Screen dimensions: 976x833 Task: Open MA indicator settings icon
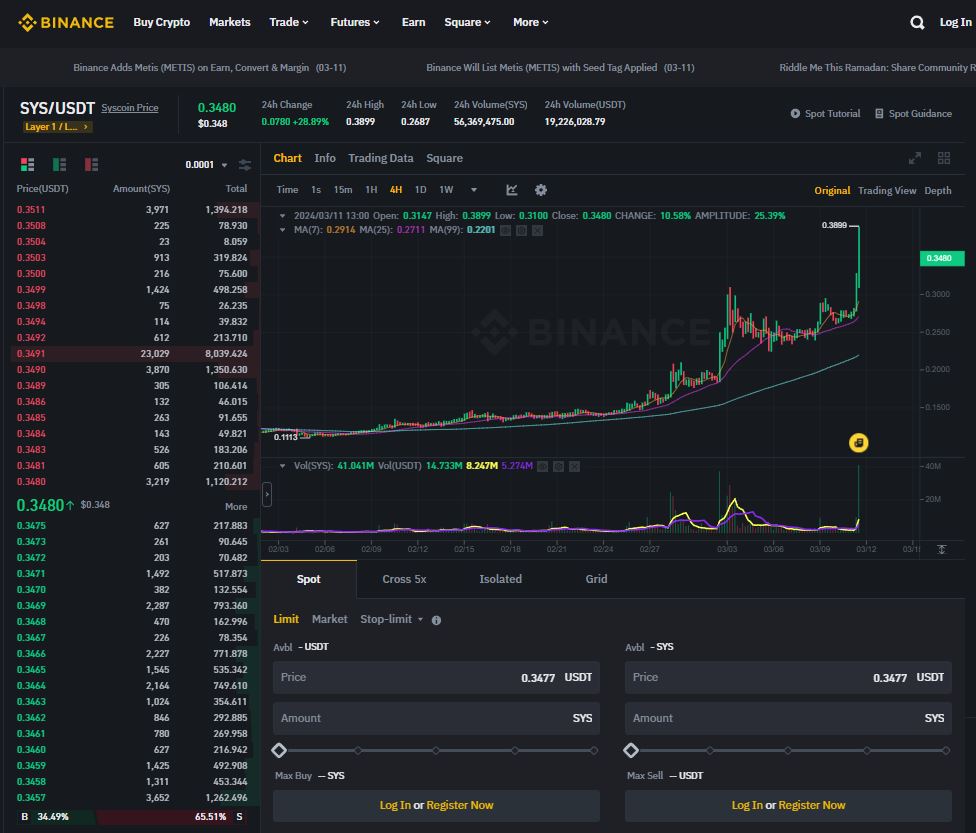tap(522, 230)
